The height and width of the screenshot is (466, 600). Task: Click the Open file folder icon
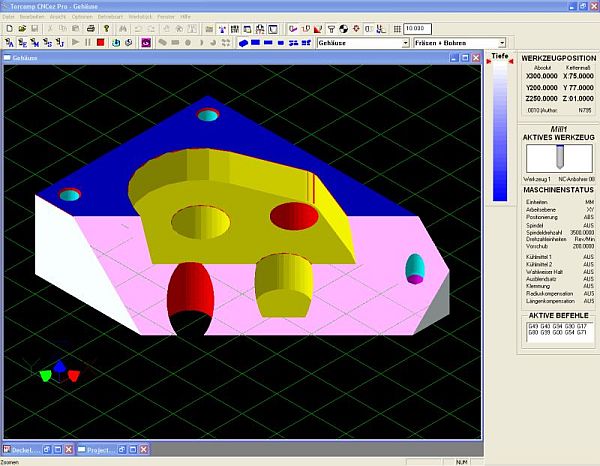tap(21, 29)
